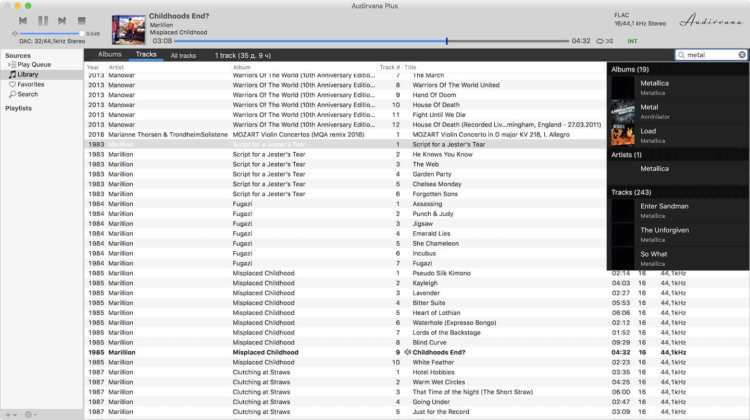The height and width of the screenshot is (420, 750).
Task: Stop playback with the stop button
Action: [x=82, y=21]
